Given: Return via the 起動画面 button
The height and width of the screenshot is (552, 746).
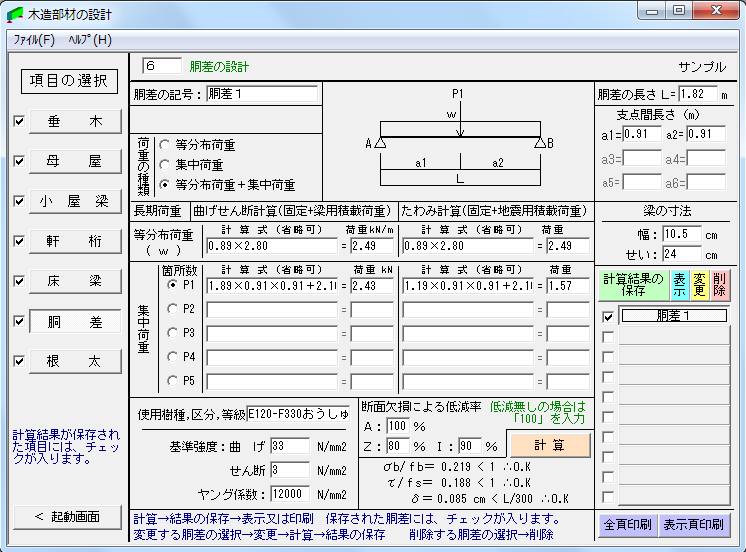Looking at the screenshot, I should point(67,517).
